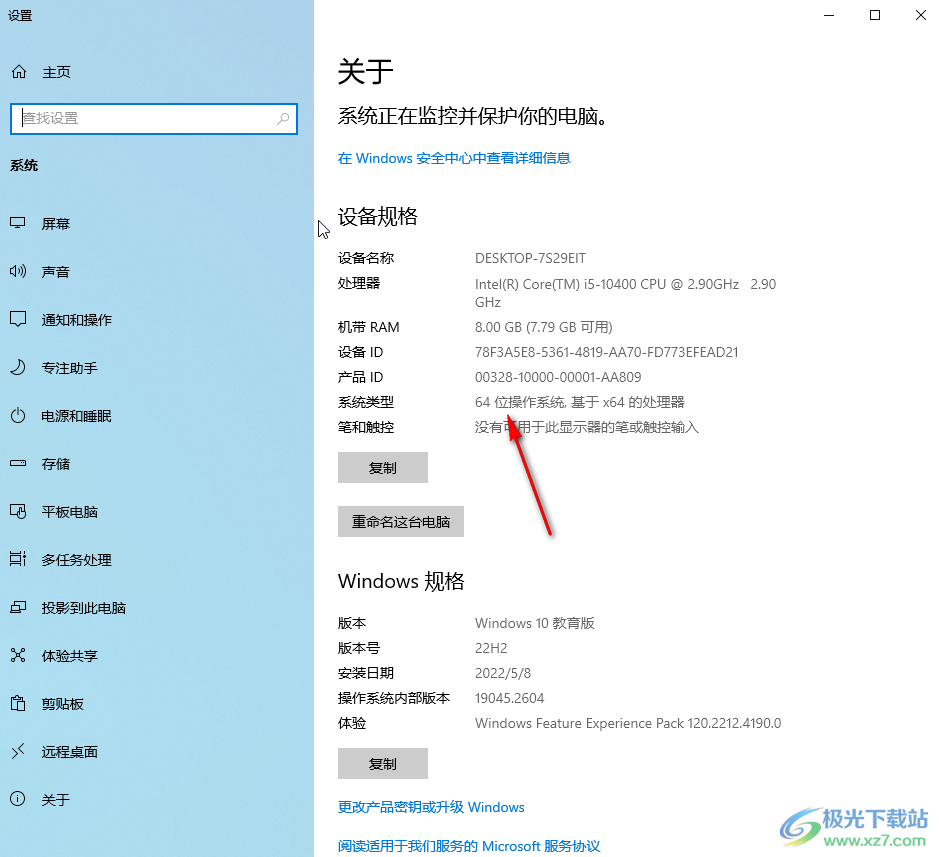Image resolution: width=939 pixels, height=857 pixels.
Task: Click the 体验共享 shared experiences icon
Action: pos(18,655)
